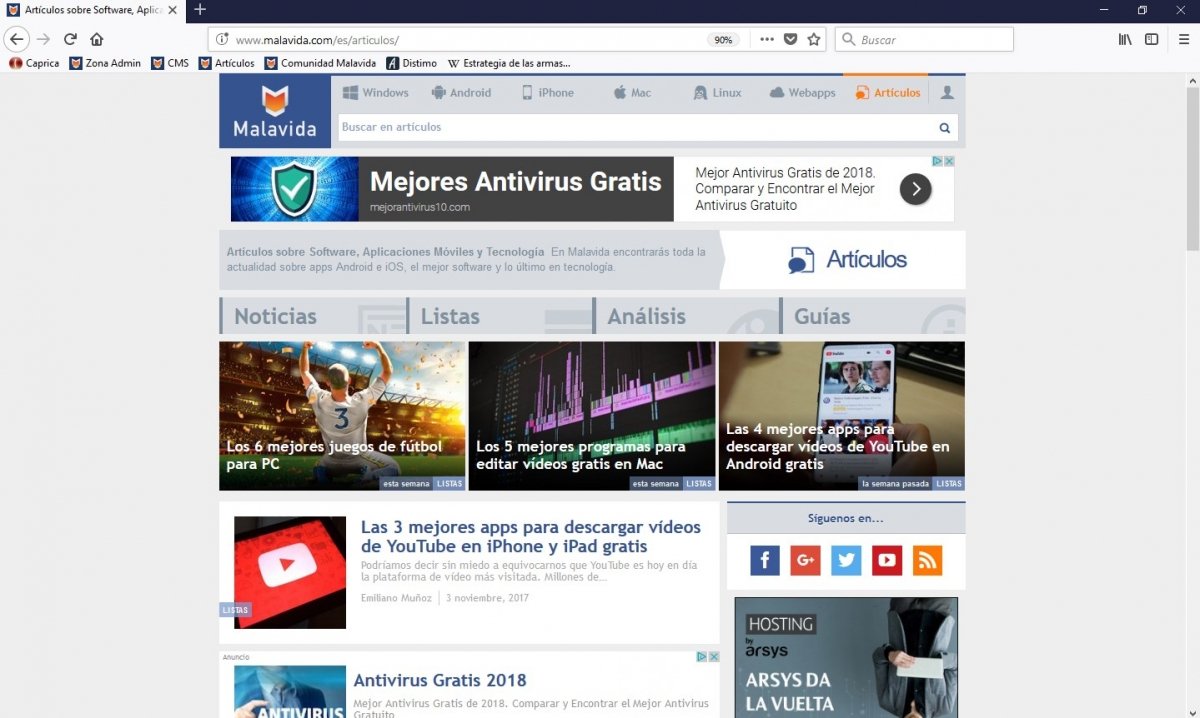Viewport: 1200px width, 718px height.
Task: Open the Noticias category tab
Action: (x=313, y=316)
